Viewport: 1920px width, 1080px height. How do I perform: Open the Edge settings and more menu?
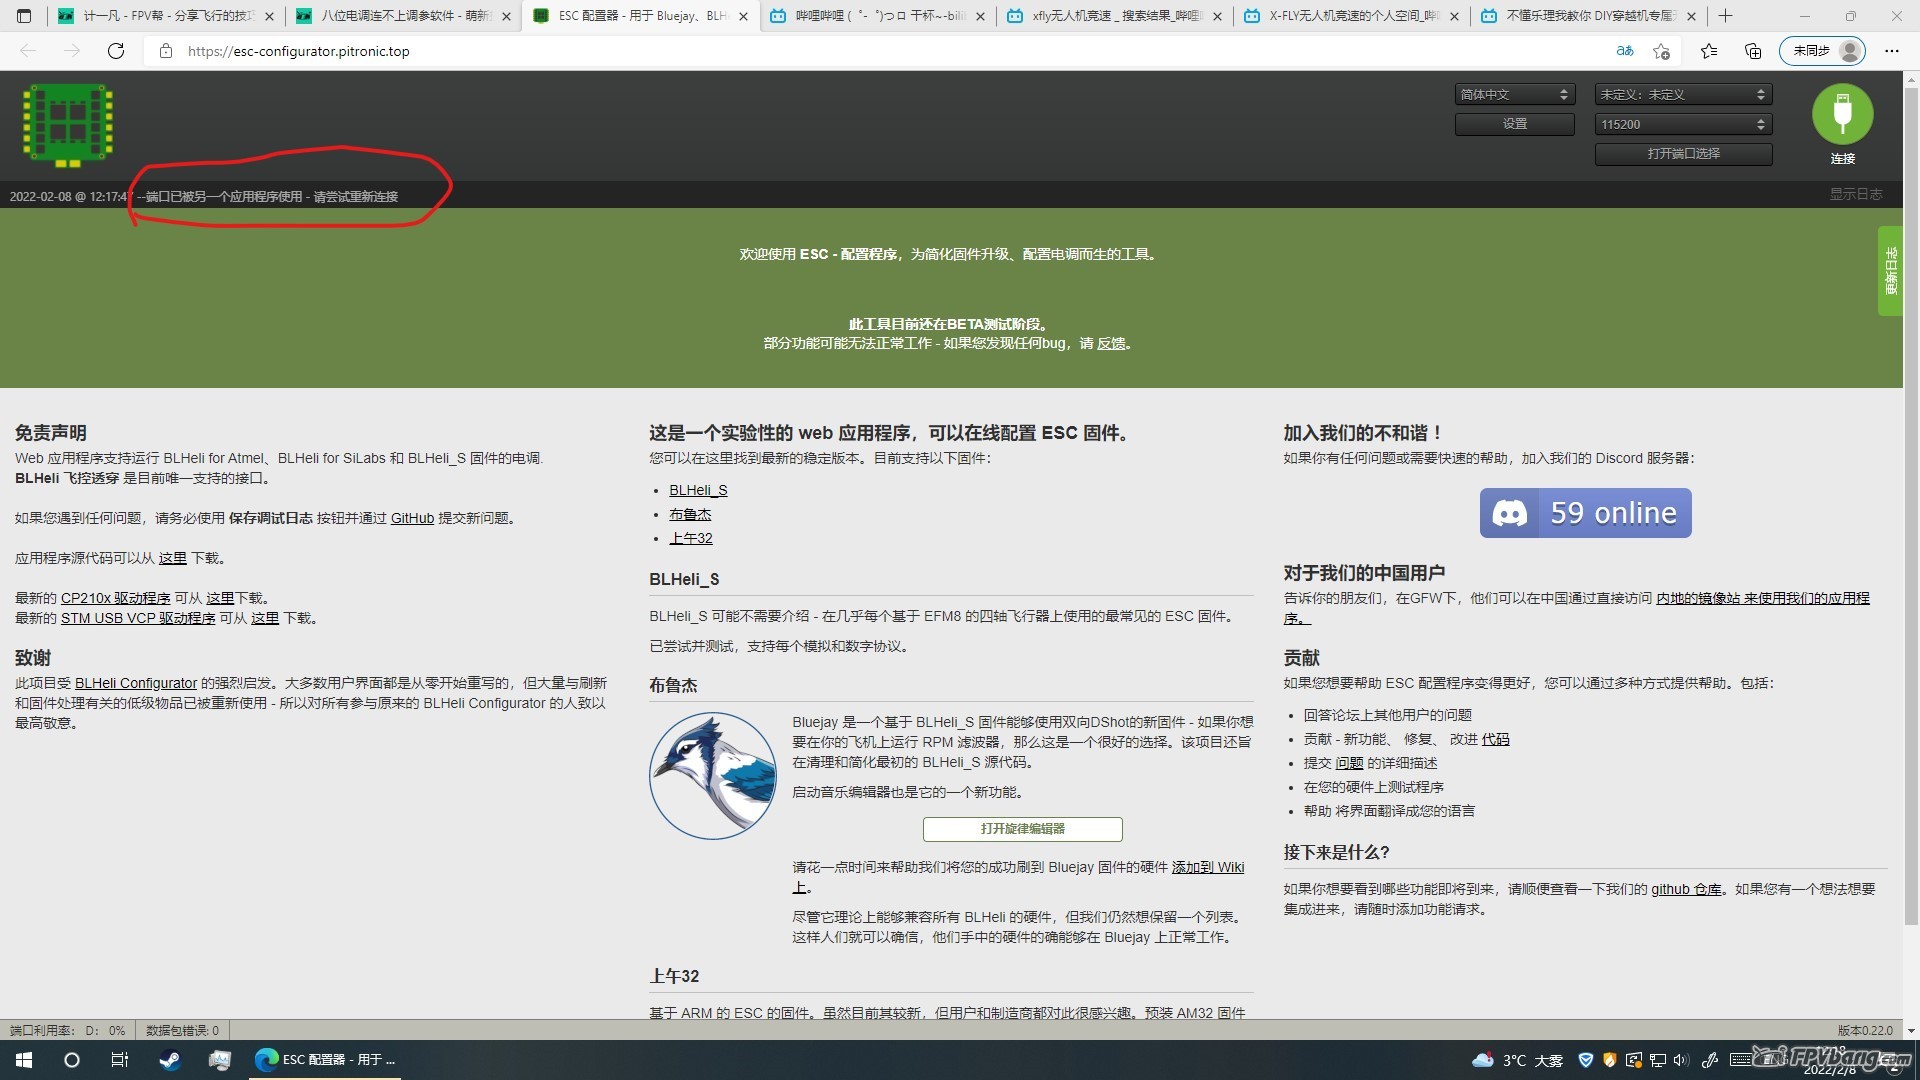(x=1891, y=51)
